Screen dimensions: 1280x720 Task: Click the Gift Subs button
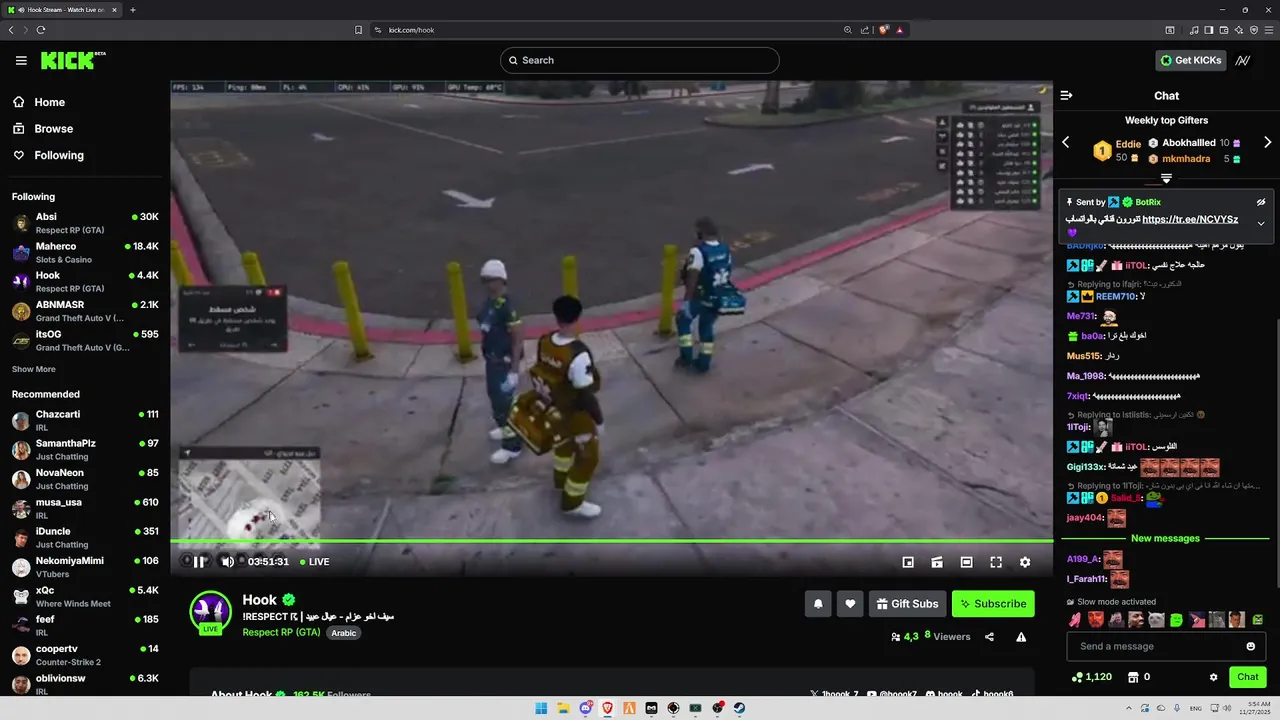[x=907, y=604]
